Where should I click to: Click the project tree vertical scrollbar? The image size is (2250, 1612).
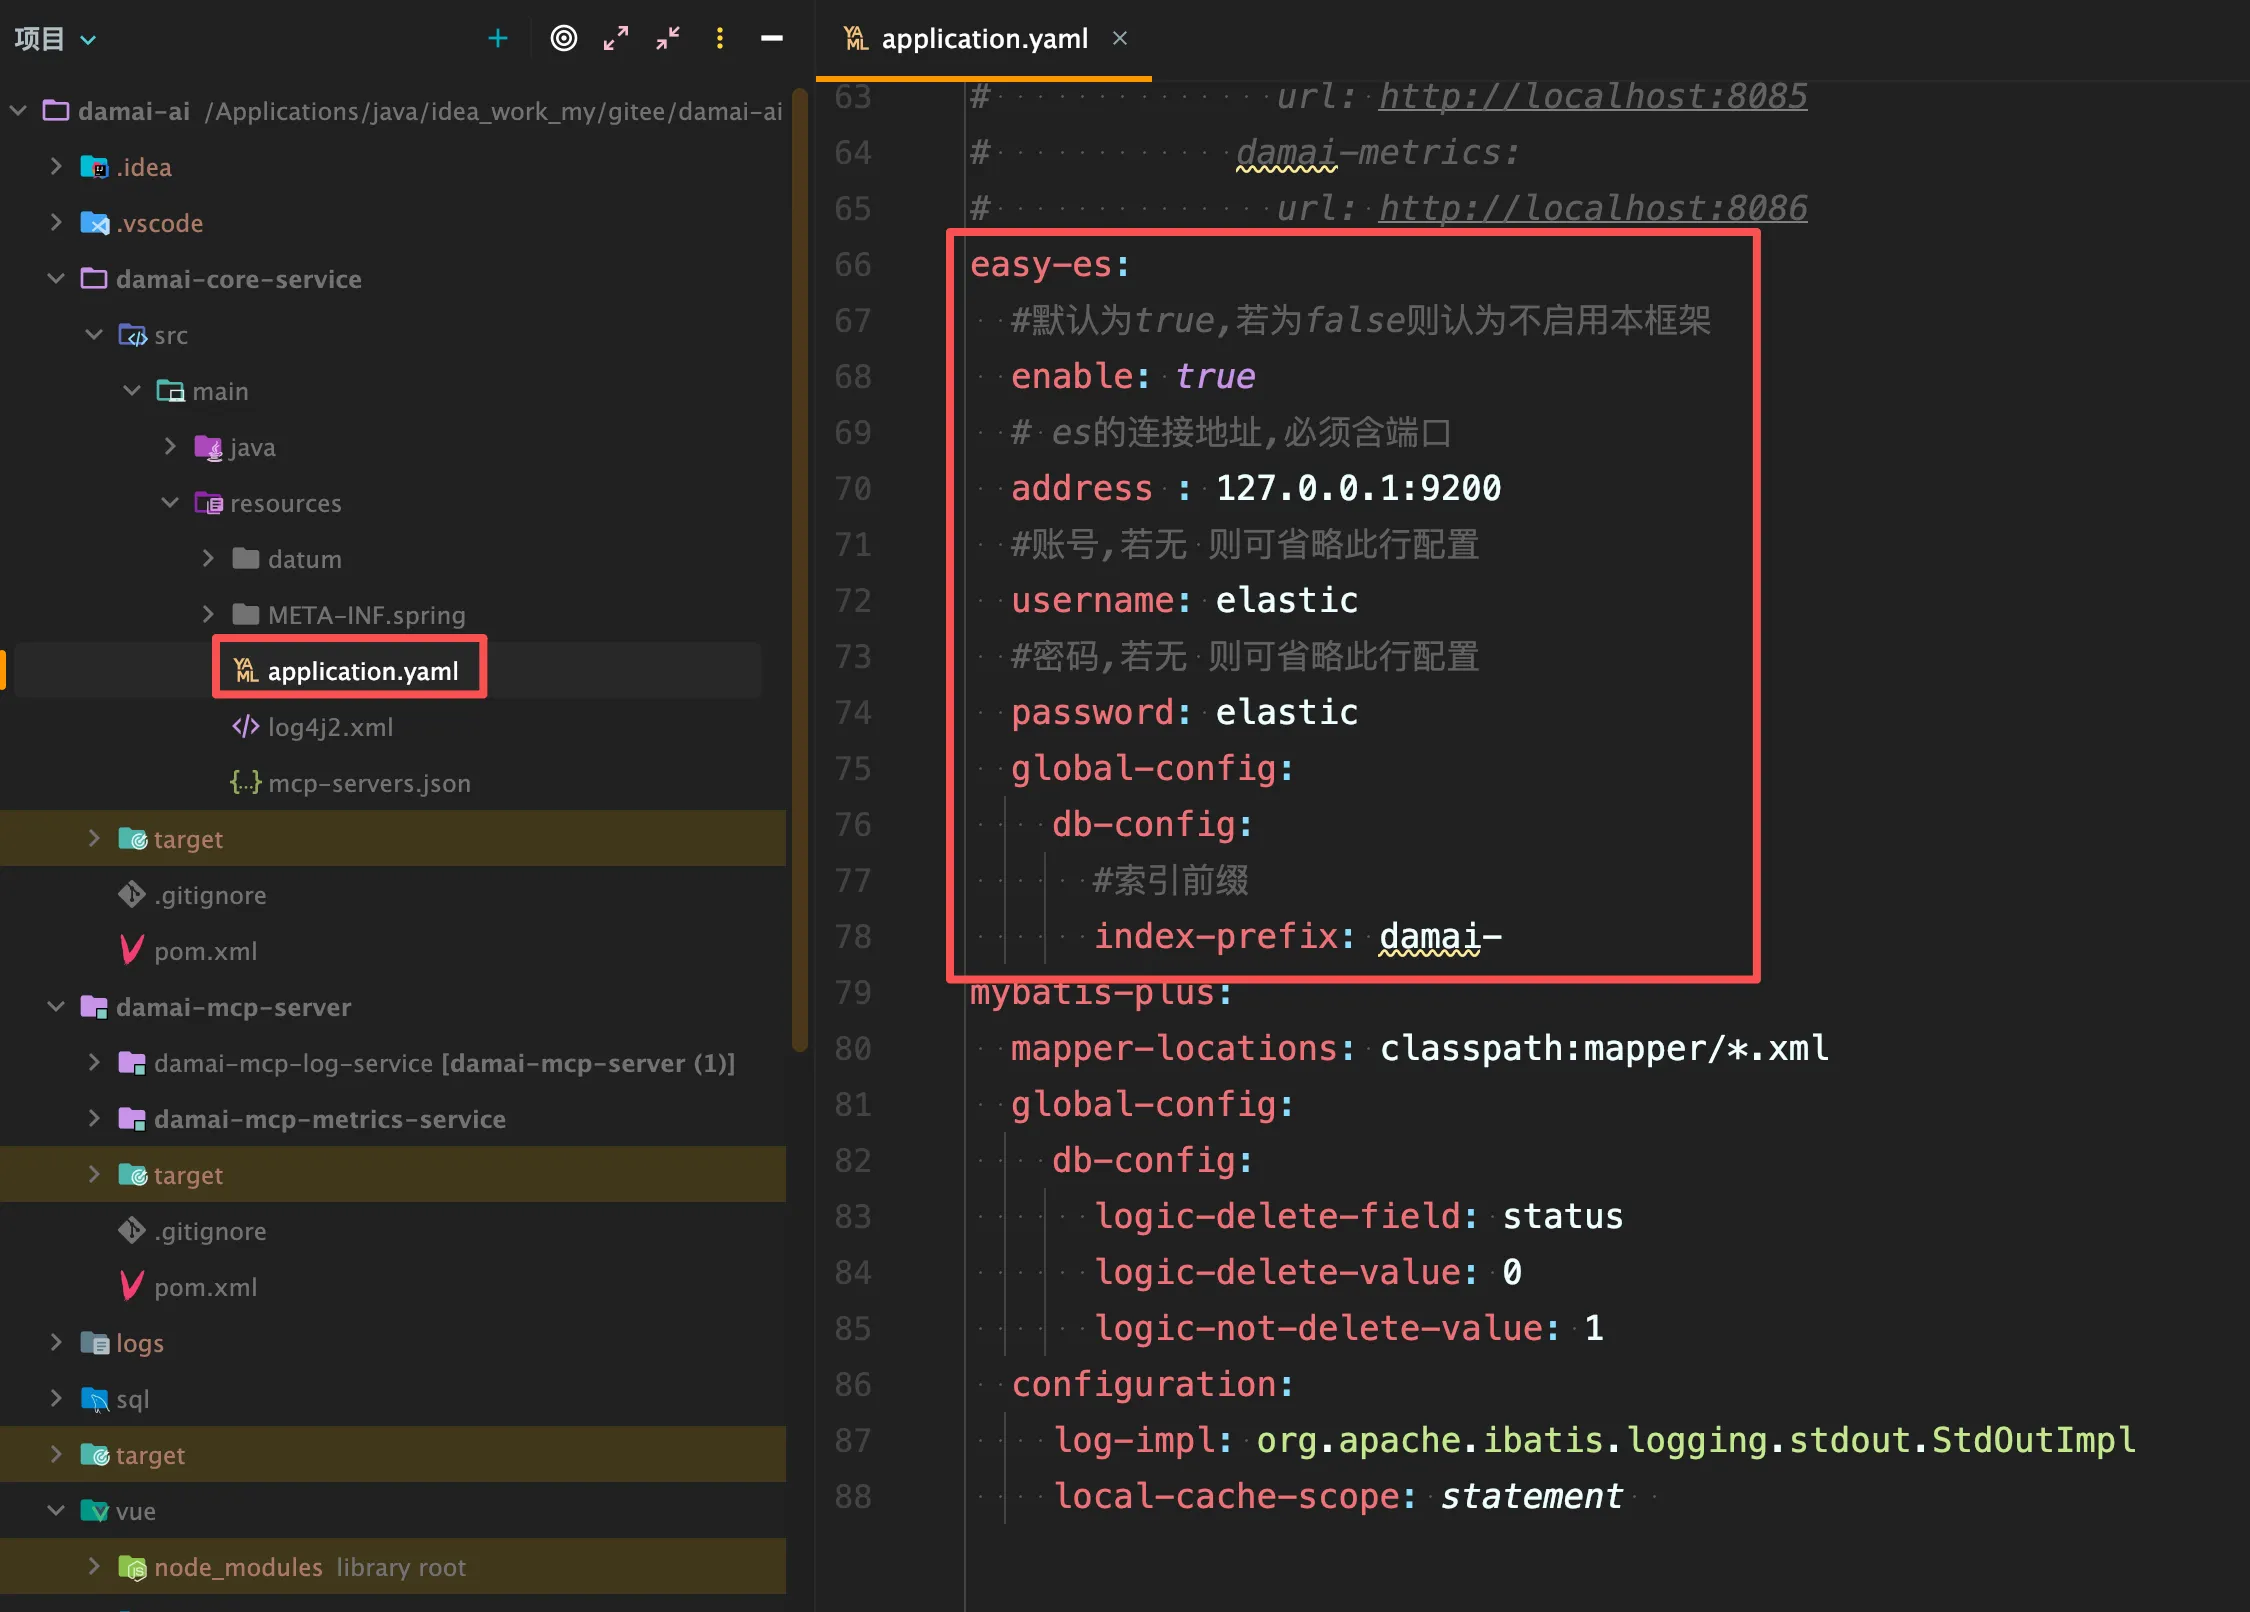799,570
